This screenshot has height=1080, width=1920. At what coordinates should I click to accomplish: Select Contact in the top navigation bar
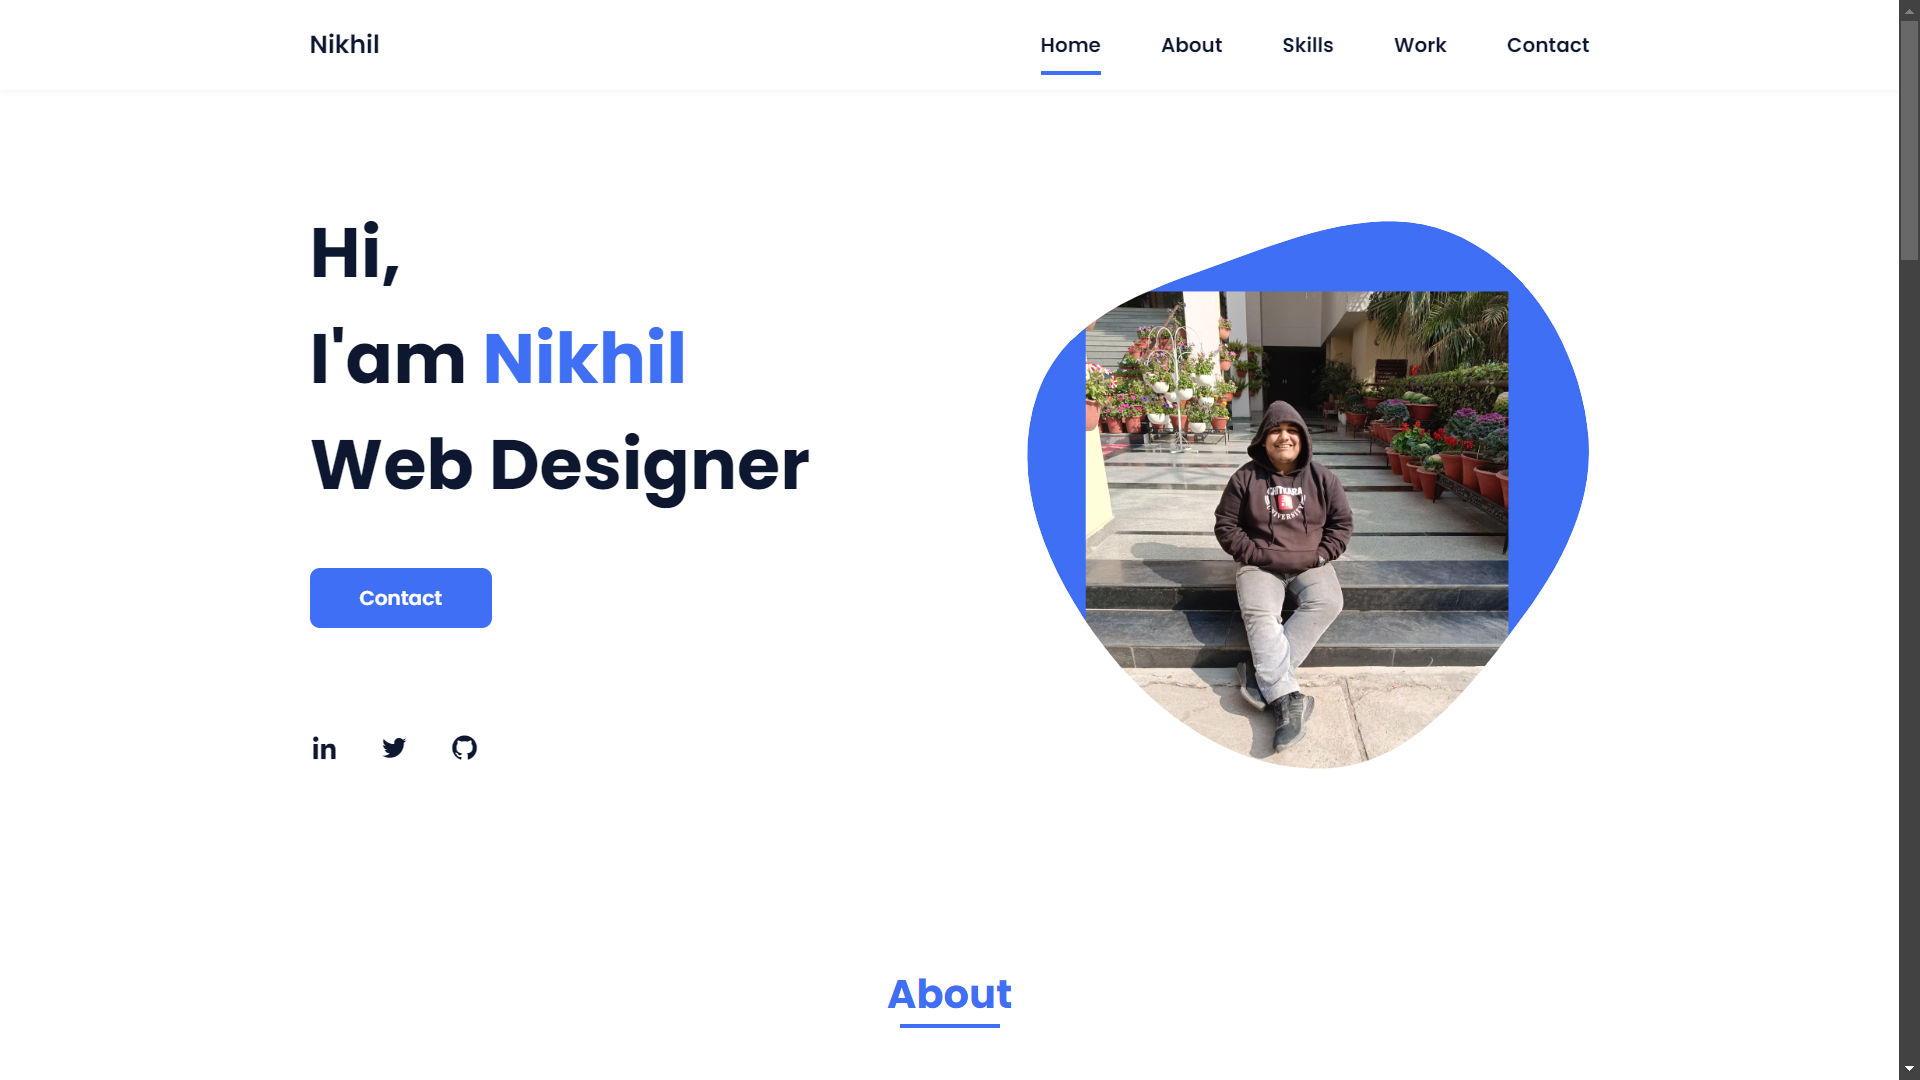click(x=1547, y=45)
